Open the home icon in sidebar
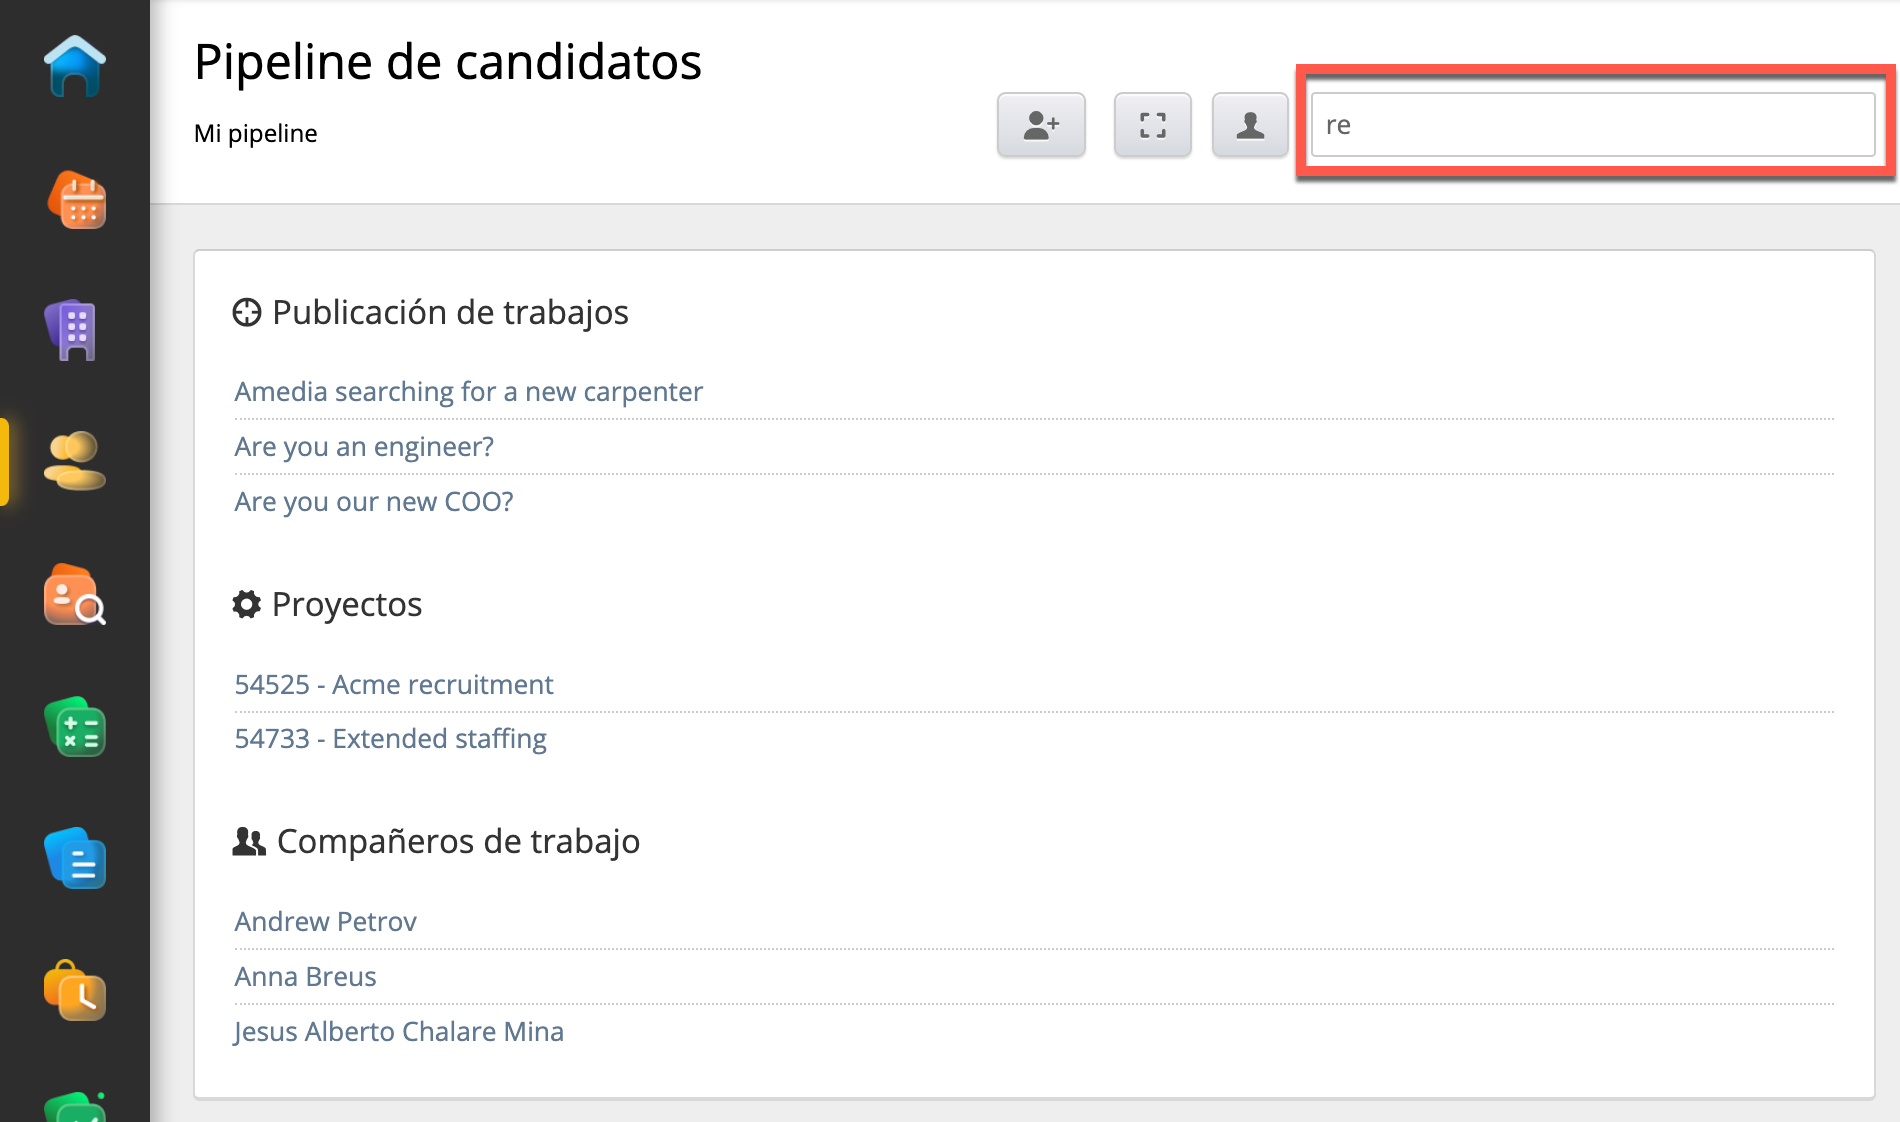Viewport: 1900px width, 1122px height. click(75, 68)
